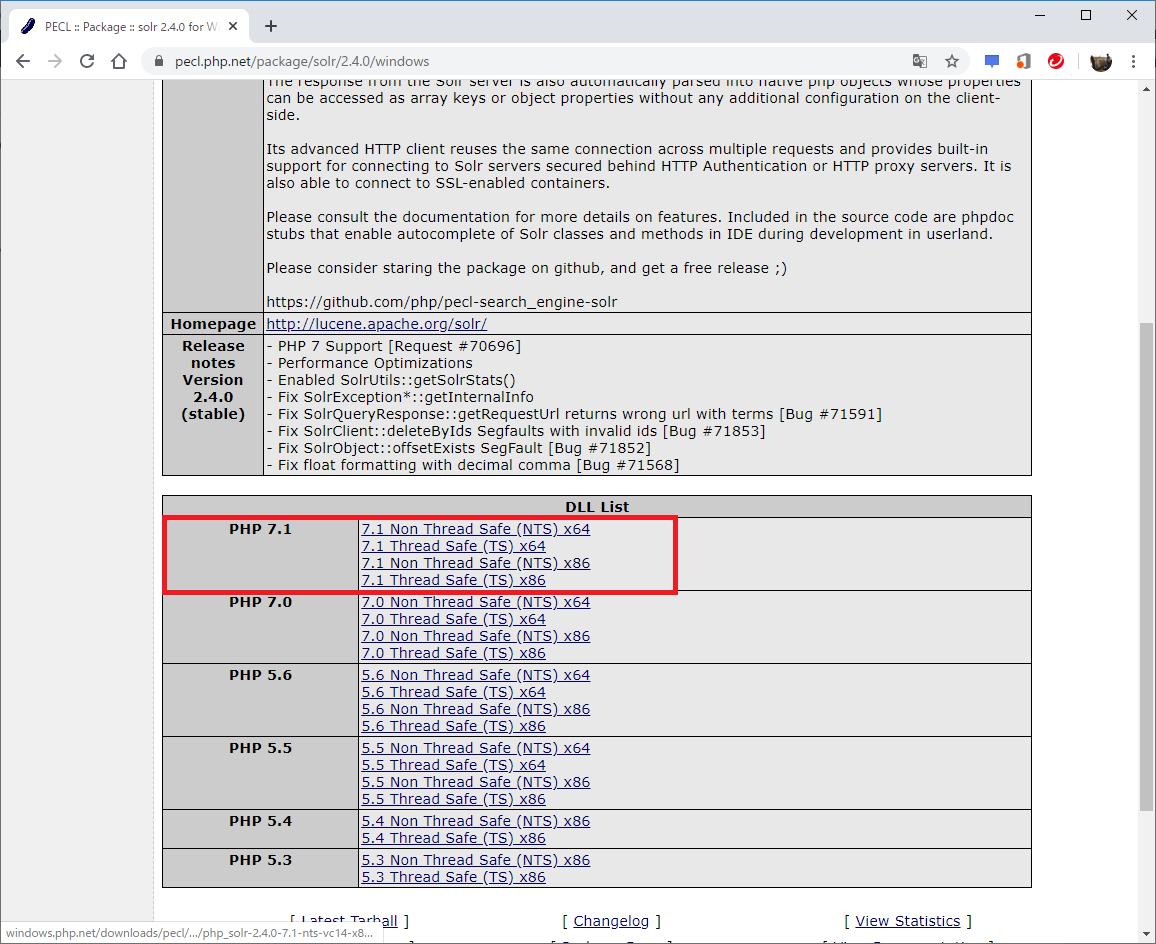Image resolution: width=1156 pixels, height=944 pixels.
Task: Download 5.5 Non Thread Safe (NTS) x64
Action: click(x=476, y=748)
